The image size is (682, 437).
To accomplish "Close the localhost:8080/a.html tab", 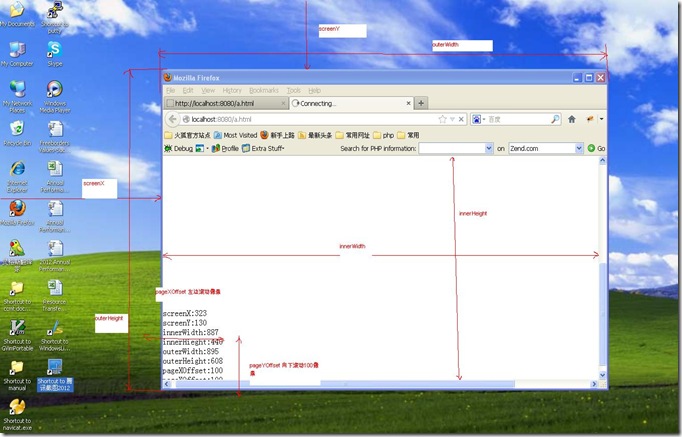I will point(283,103).
